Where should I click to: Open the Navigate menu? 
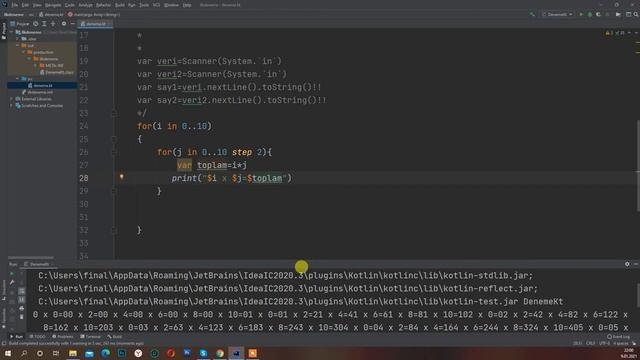pos(53,5)
